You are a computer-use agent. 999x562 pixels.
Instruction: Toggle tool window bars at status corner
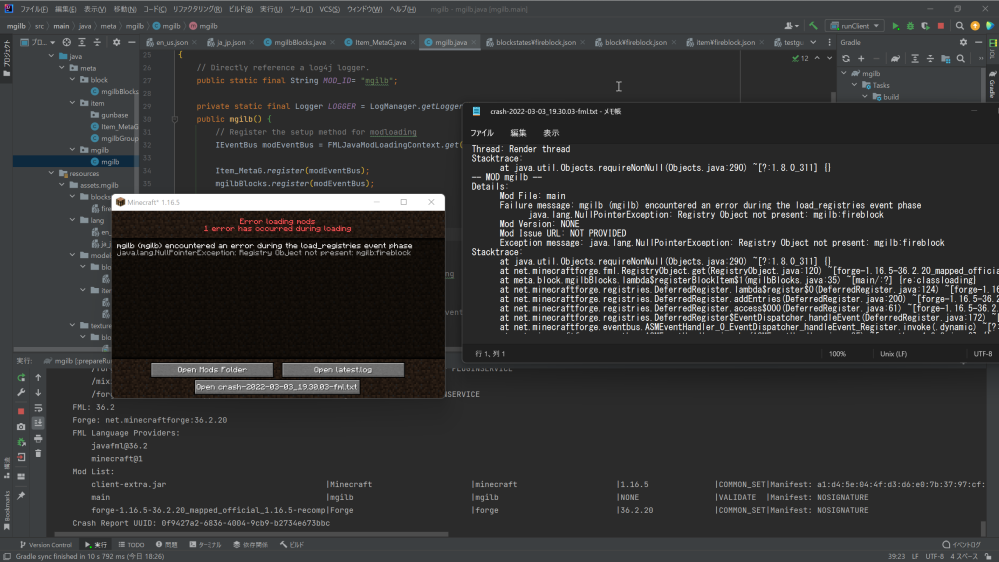6,556
